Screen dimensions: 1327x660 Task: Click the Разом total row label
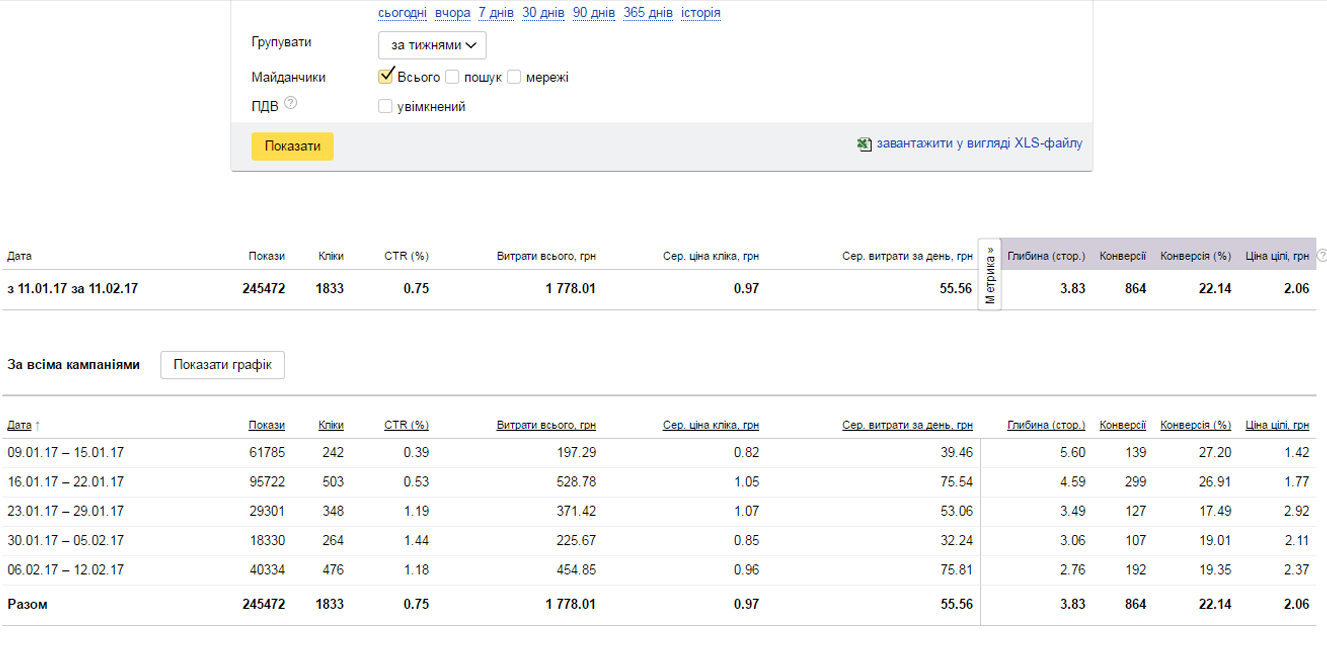tap(27, 604)
